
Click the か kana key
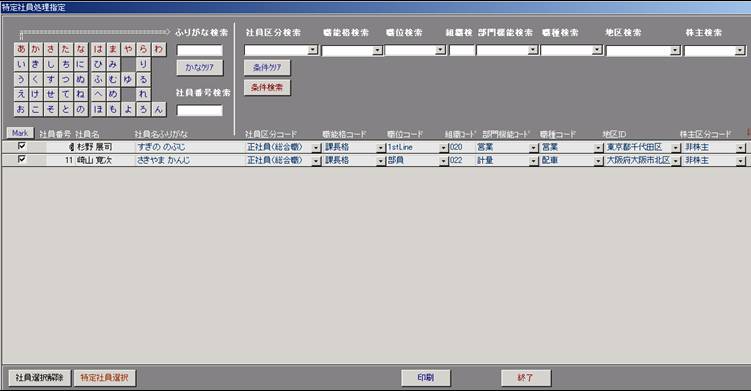[36, 49]
